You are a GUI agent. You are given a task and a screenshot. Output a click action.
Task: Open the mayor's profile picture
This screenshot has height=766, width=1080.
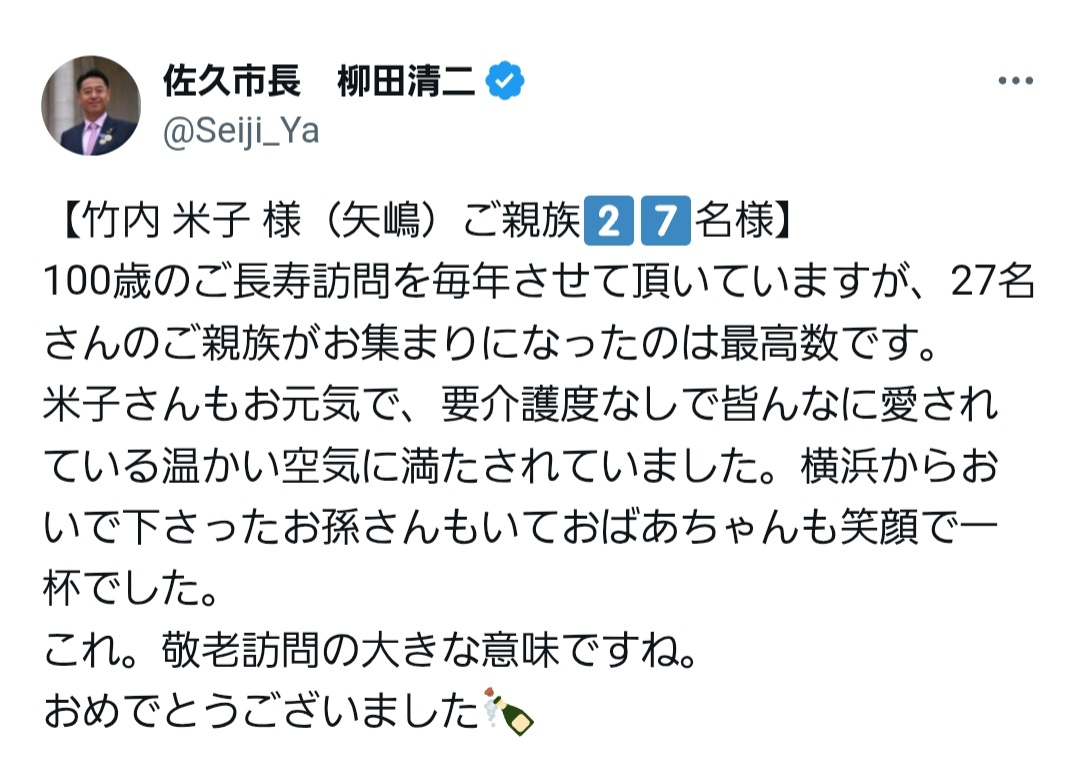[x=91, y=106]
